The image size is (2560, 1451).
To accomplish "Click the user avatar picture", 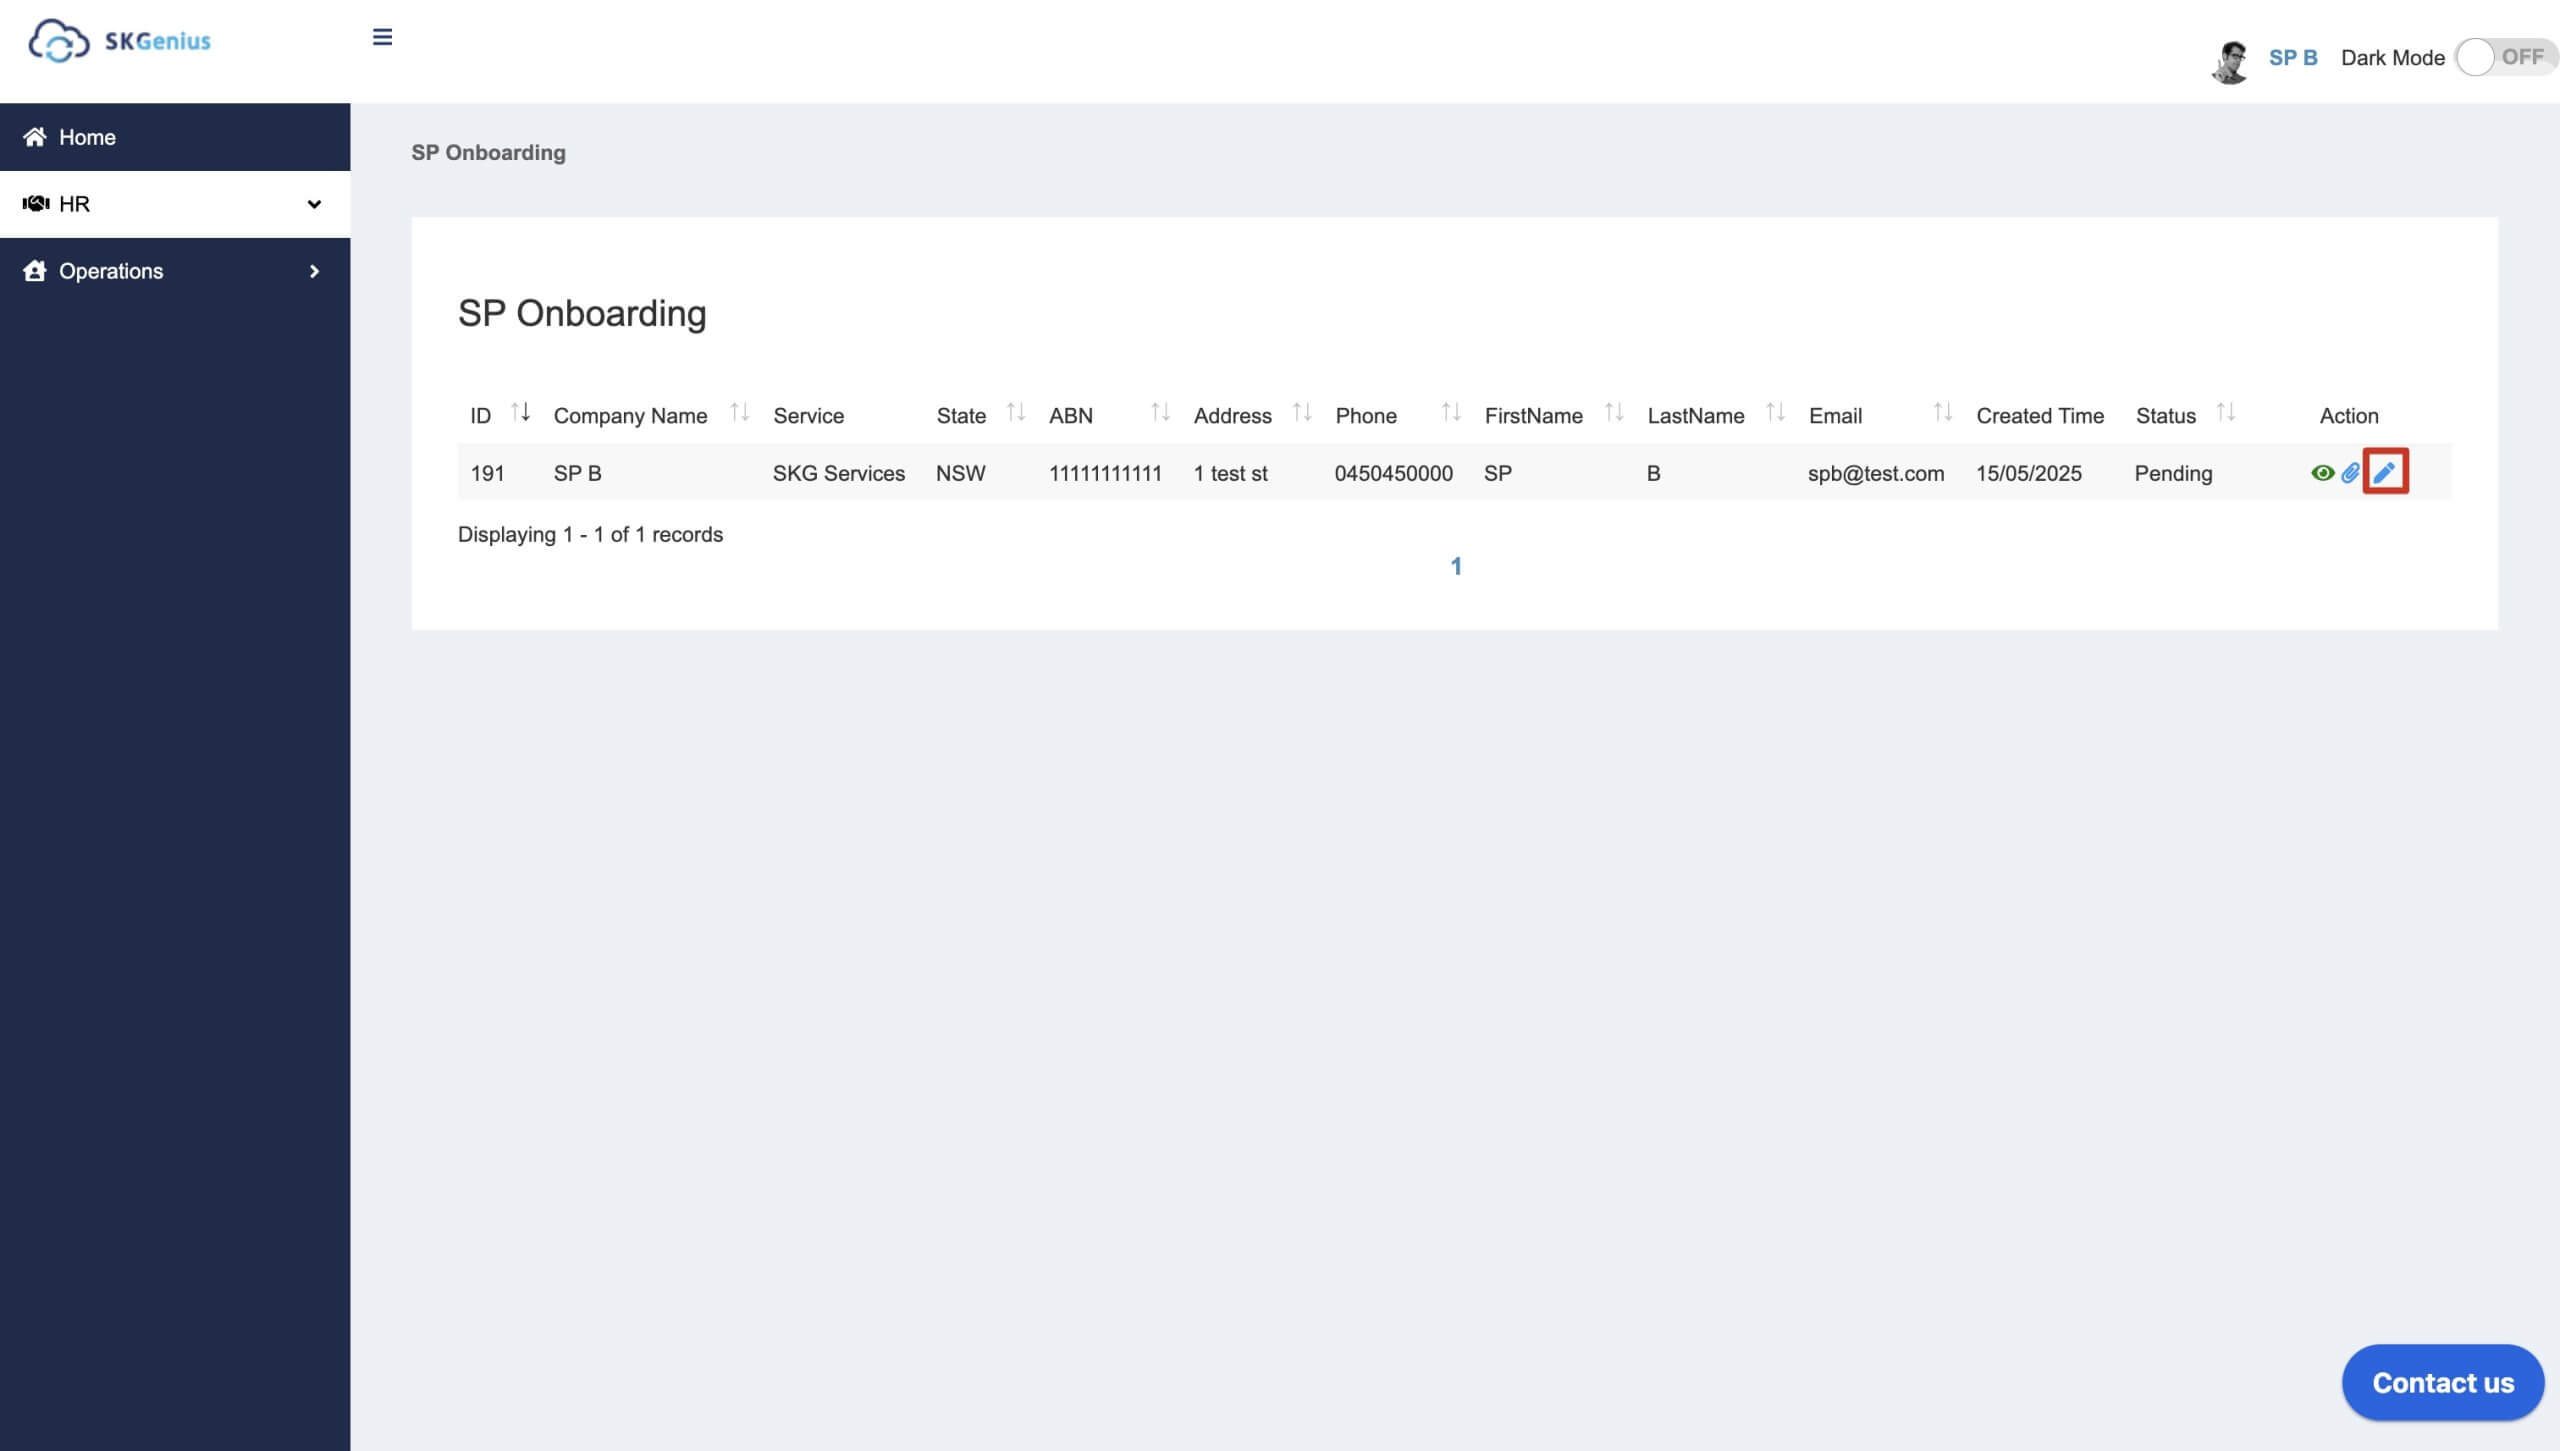I will tap(2230, 60).
